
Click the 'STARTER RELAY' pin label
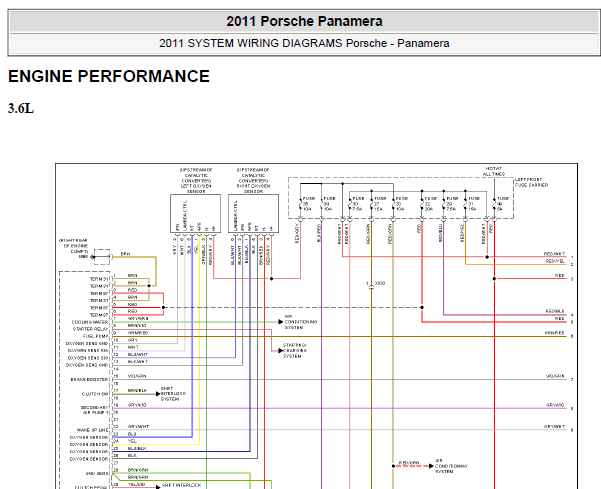[x=90, y=329]
